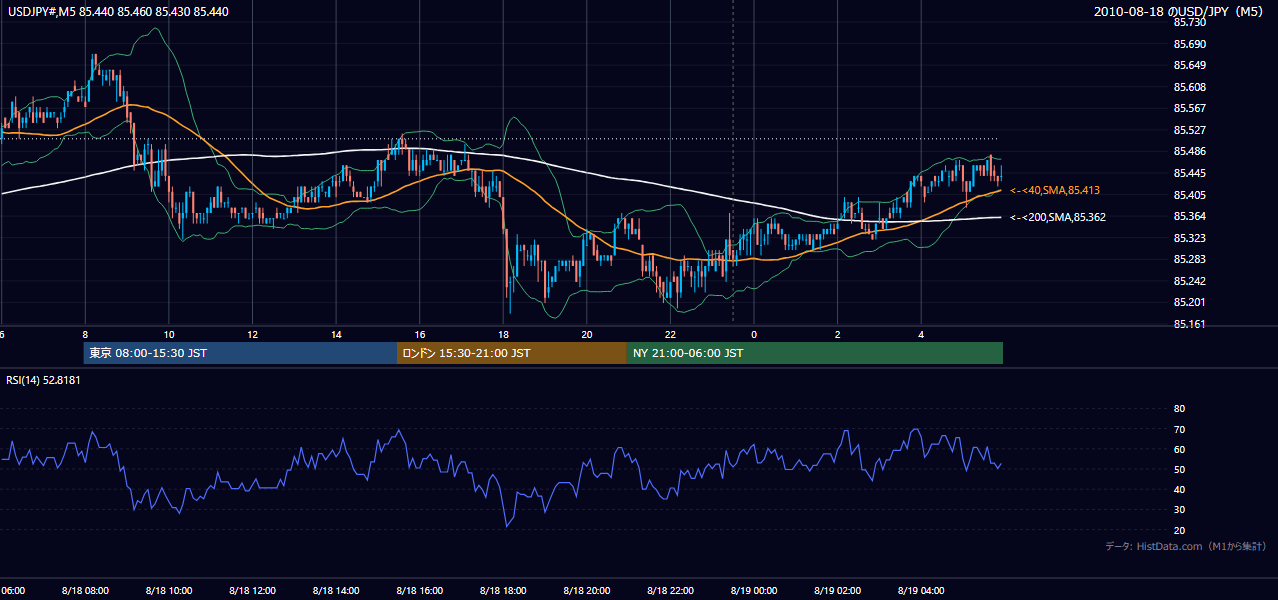The image size is (1278, 600).
Task: Click hour tick 20 under the price chart
Action: pyautogui.click(x=587, y=334)
